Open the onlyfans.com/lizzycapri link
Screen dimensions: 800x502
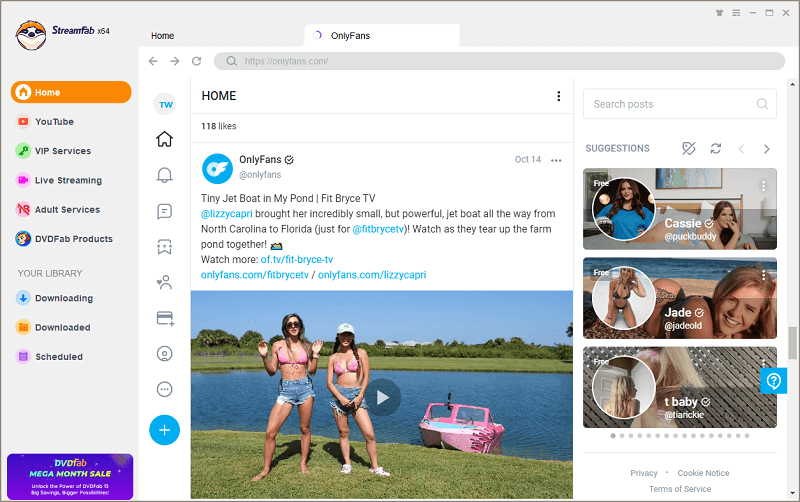click(x=372, y=275)
